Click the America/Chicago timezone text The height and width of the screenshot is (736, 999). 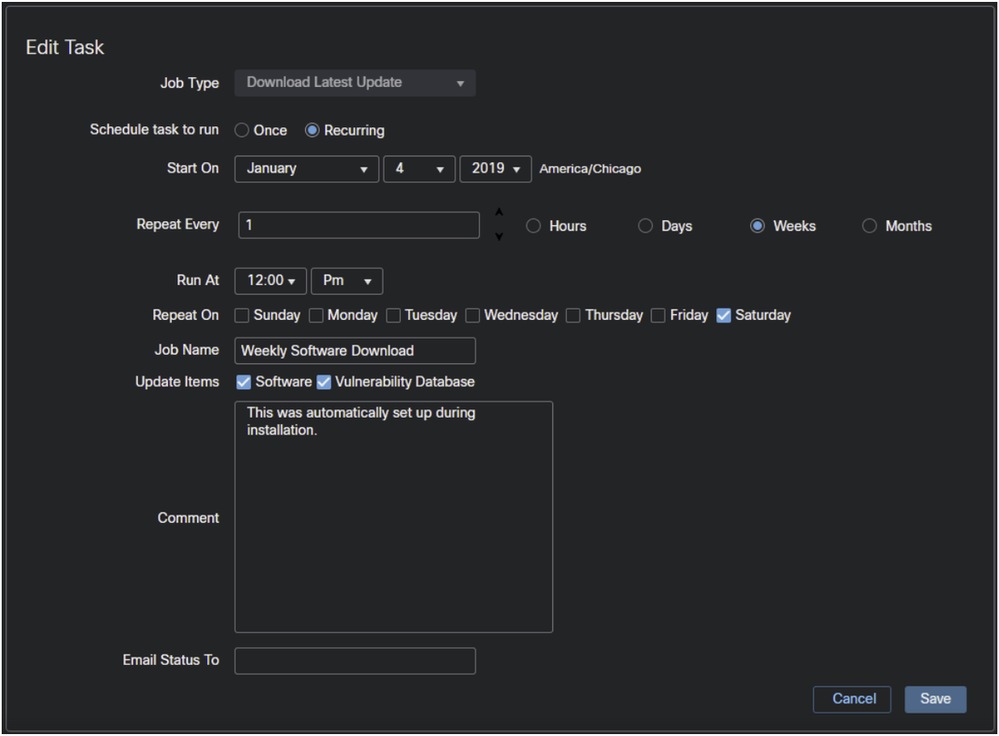590,169
